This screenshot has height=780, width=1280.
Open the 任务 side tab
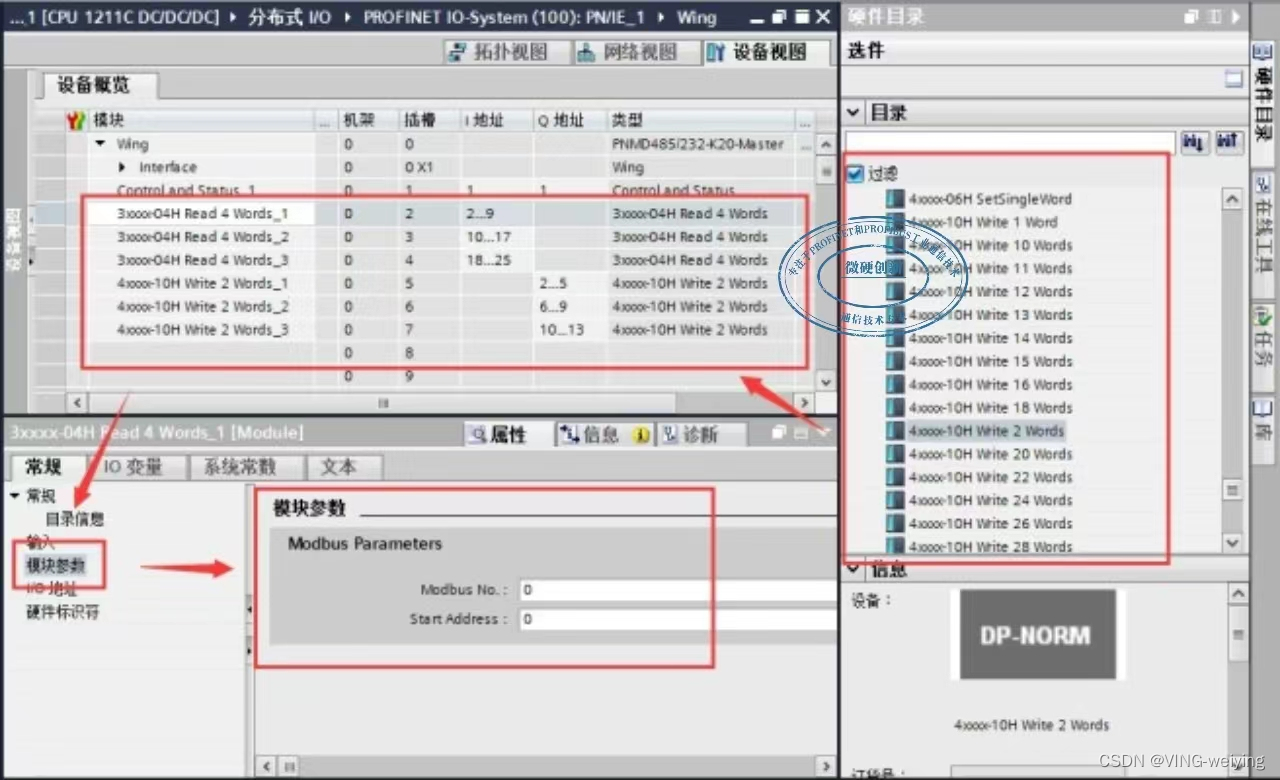click(x=1265, y=348)
